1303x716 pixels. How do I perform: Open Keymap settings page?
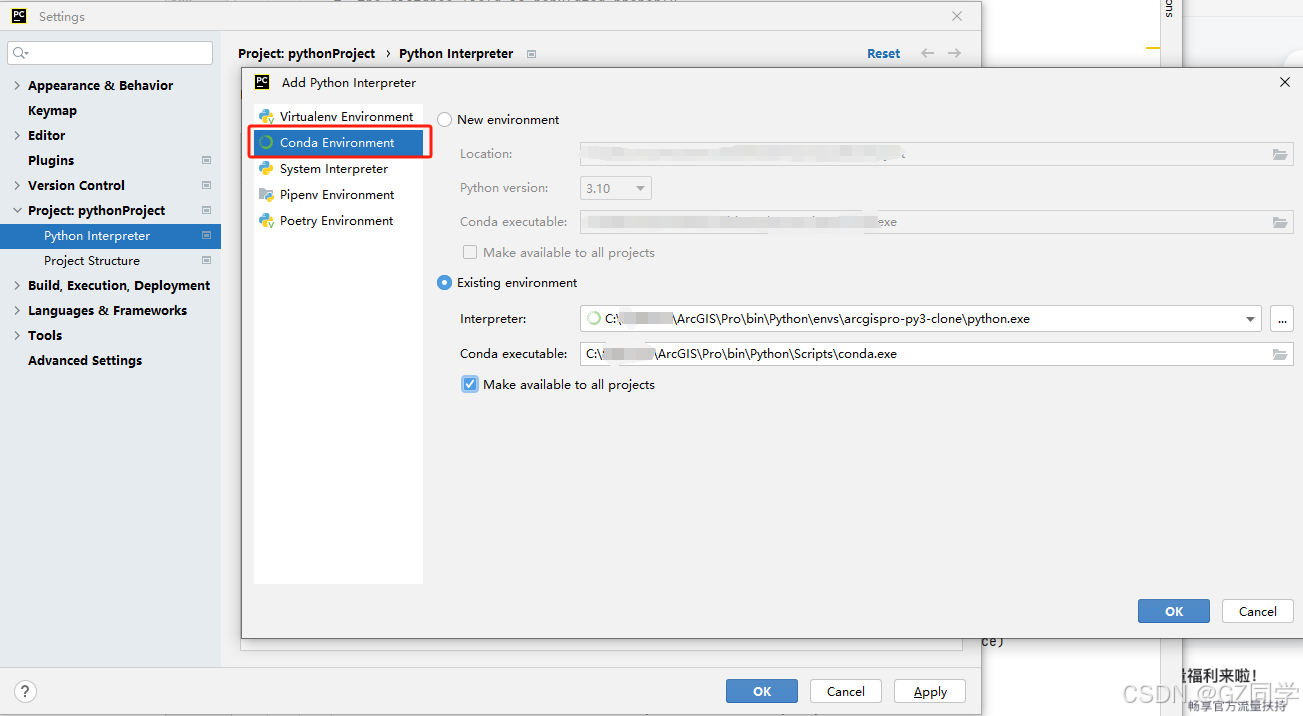pos(52,110)
